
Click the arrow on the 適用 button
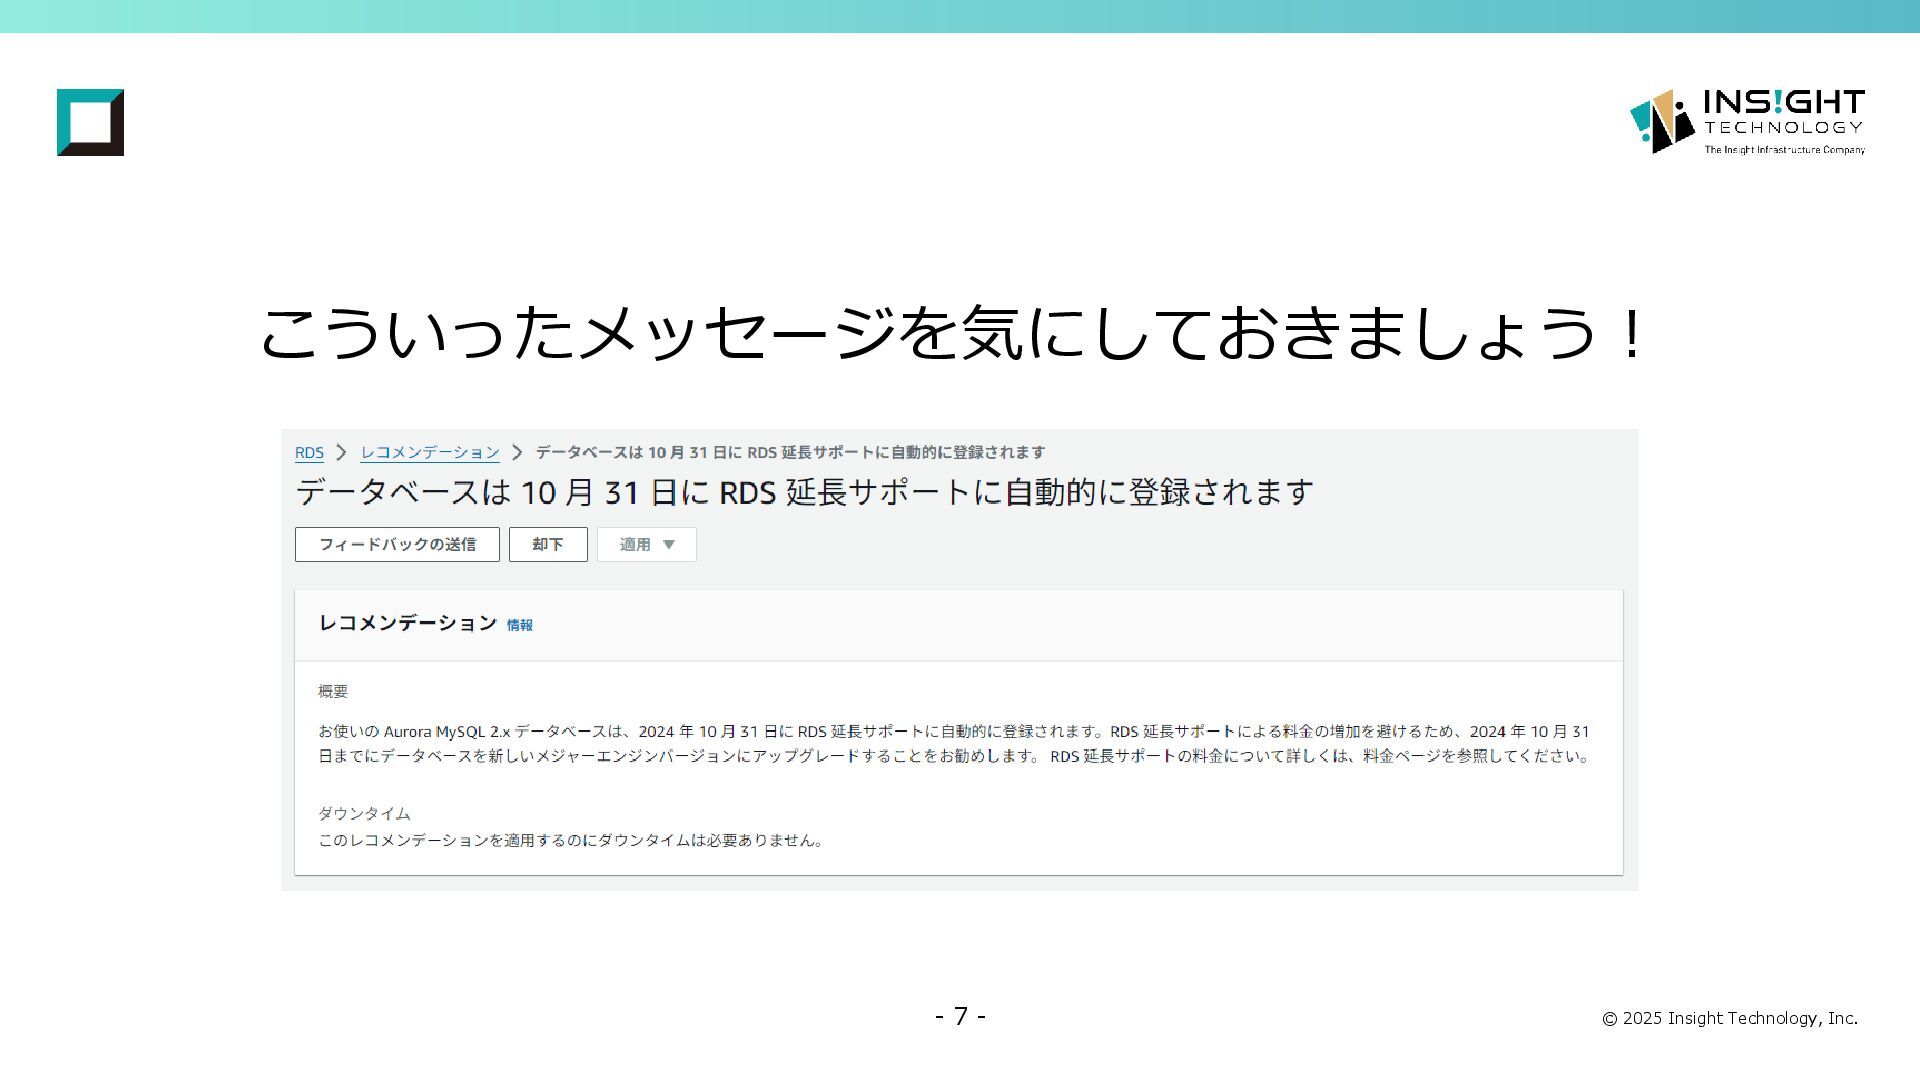point(670,544)
